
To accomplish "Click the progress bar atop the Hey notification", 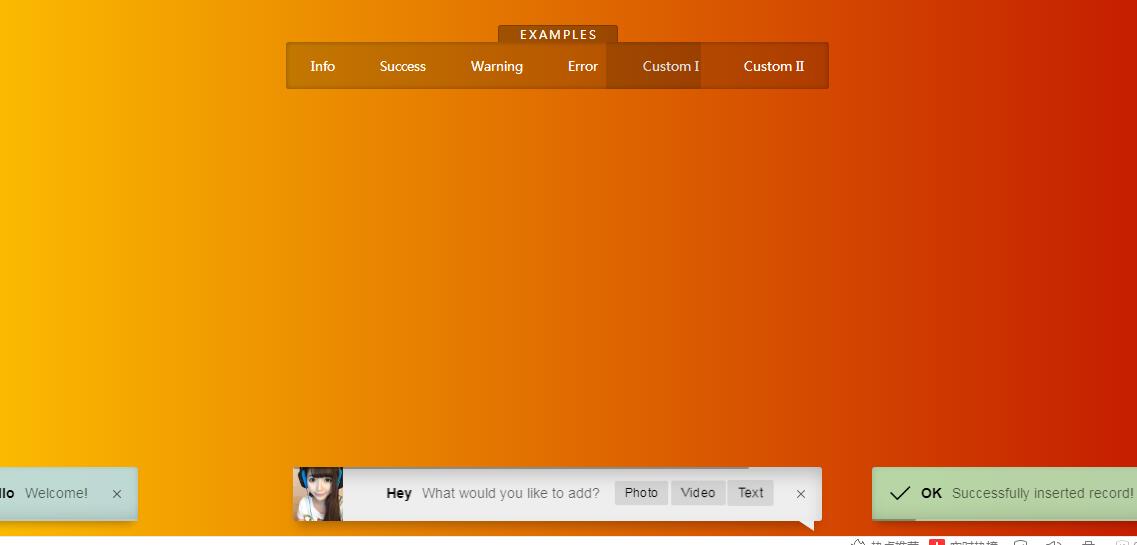I will pos(545,468).
